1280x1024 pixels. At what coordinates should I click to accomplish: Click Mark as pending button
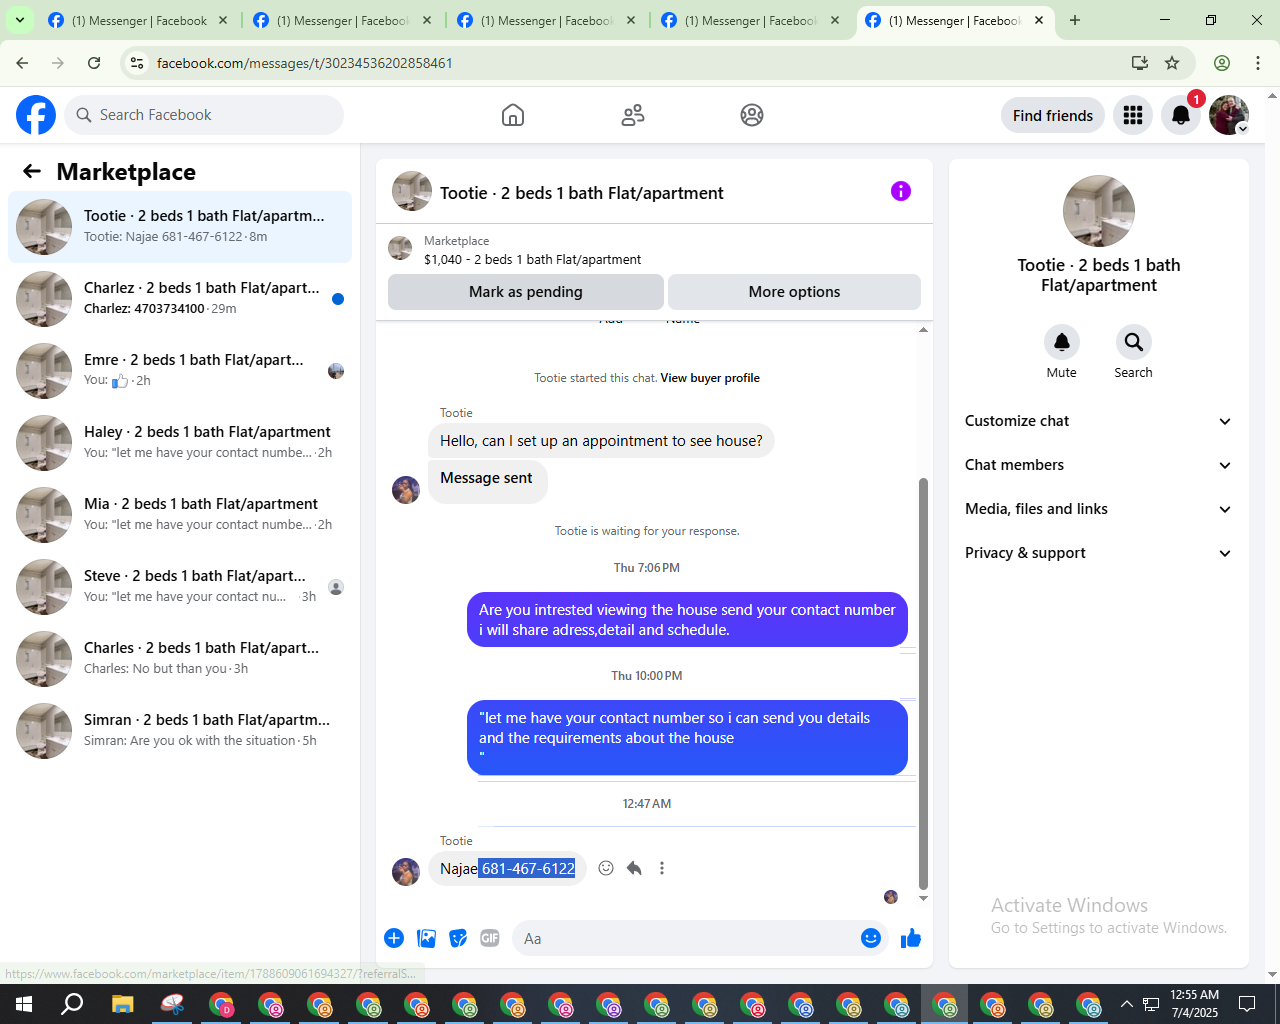(526, 292)
